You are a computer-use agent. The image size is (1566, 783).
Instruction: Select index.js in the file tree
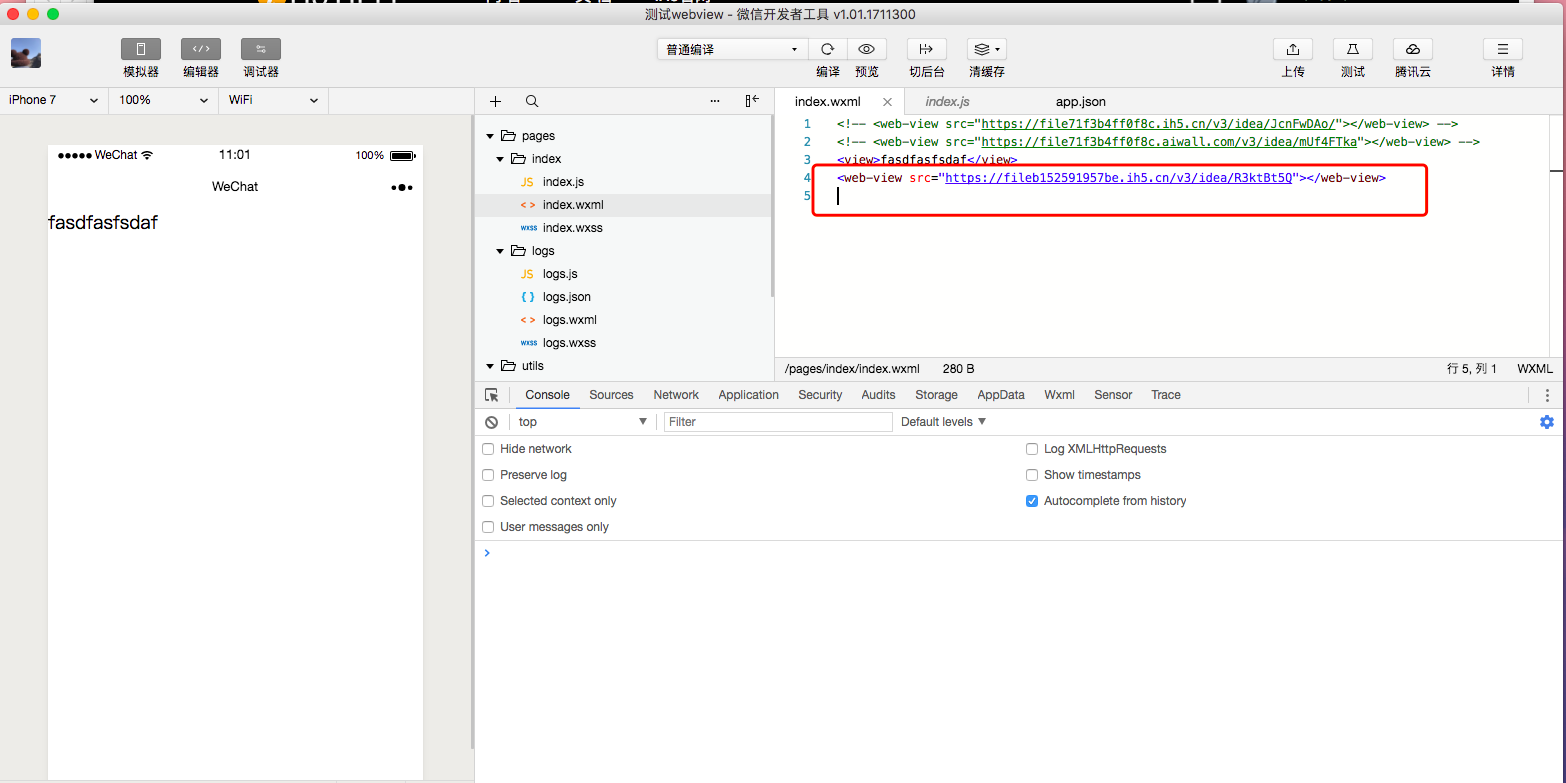tap(563, 182)
